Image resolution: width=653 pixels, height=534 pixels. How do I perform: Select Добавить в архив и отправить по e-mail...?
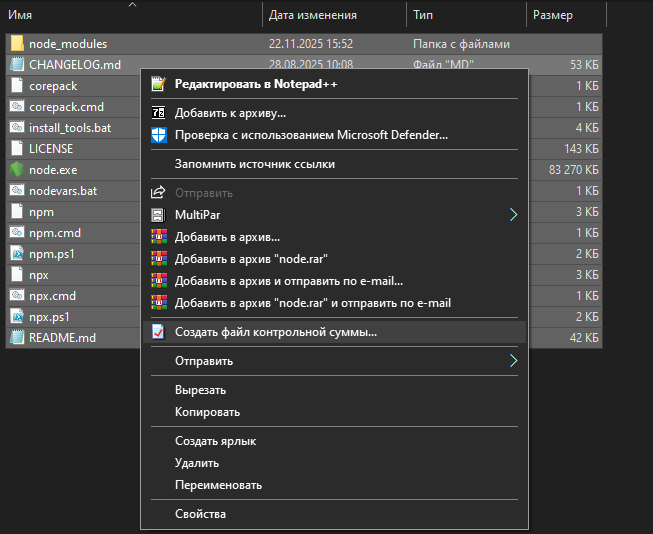[334, 281]
